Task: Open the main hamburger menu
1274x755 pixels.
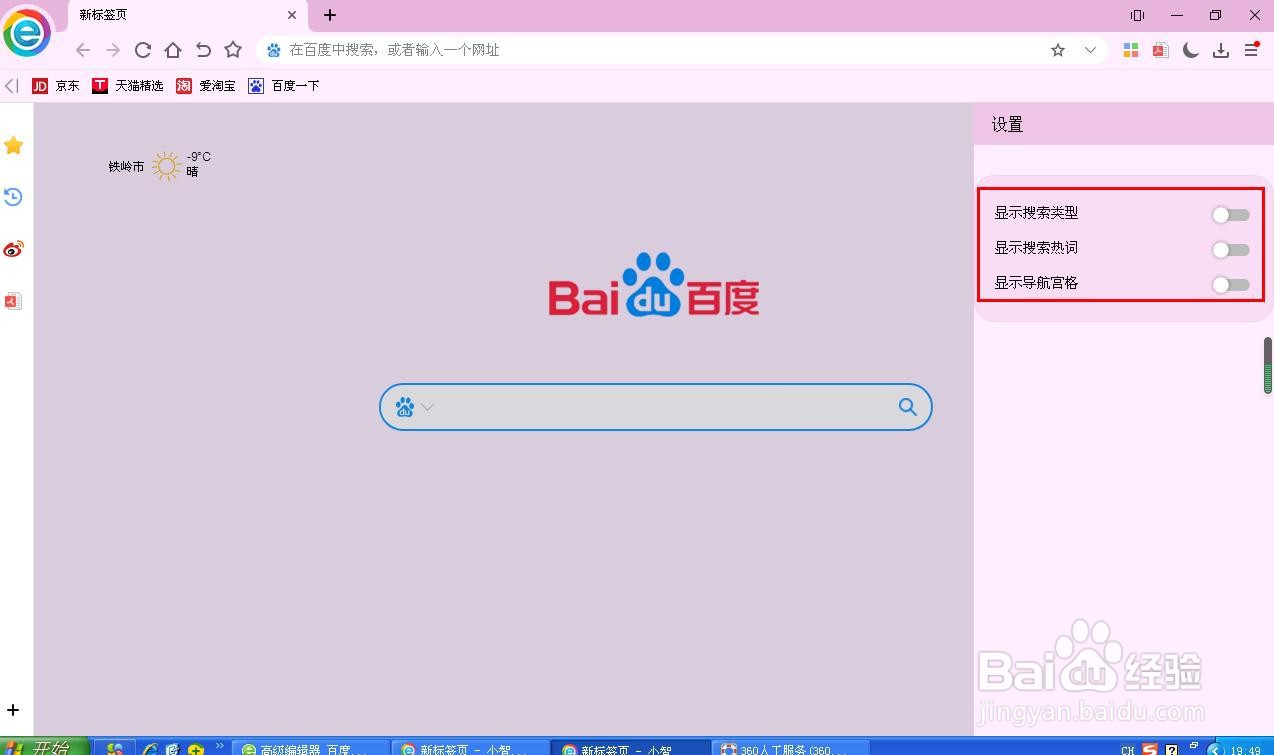Action: click(x=1251, y=50)
